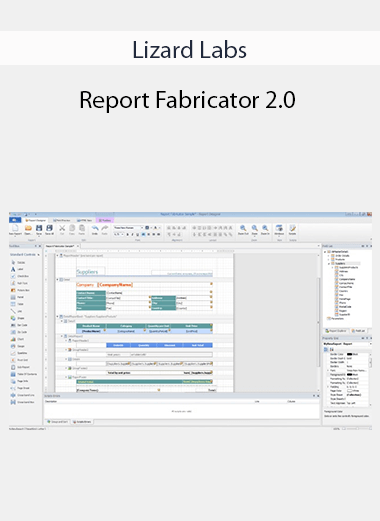This screenshot has height=521, width=380.
Task: Expand the Order Details node in Field List
Action: point(329,256)
